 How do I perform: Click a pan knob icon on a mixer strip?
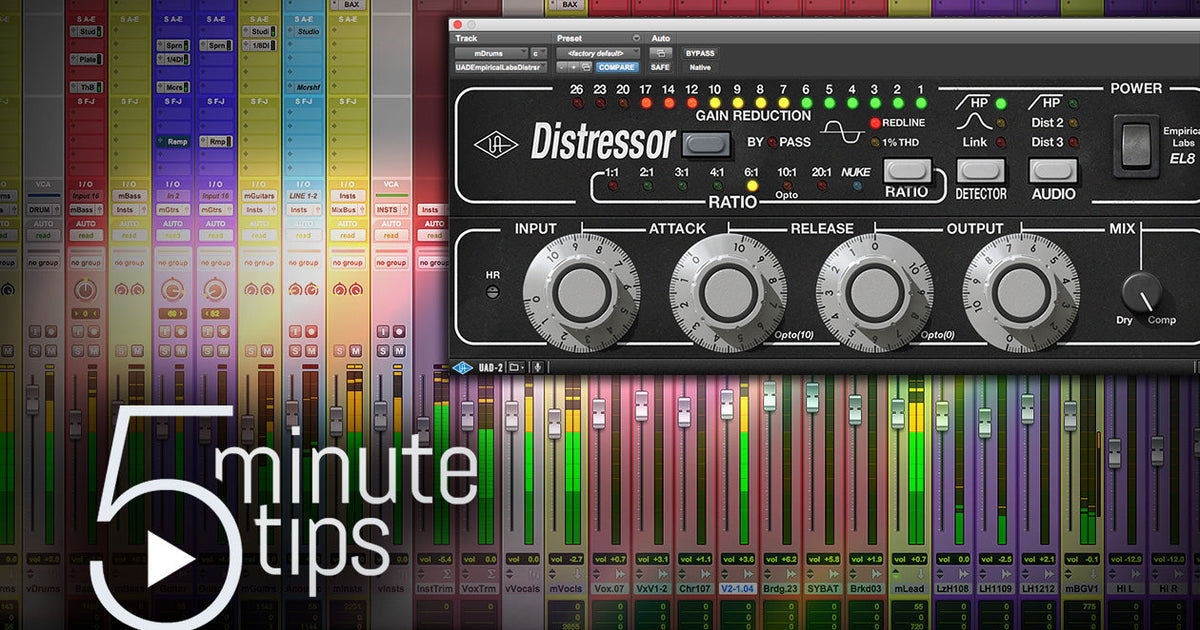(84, 290)
